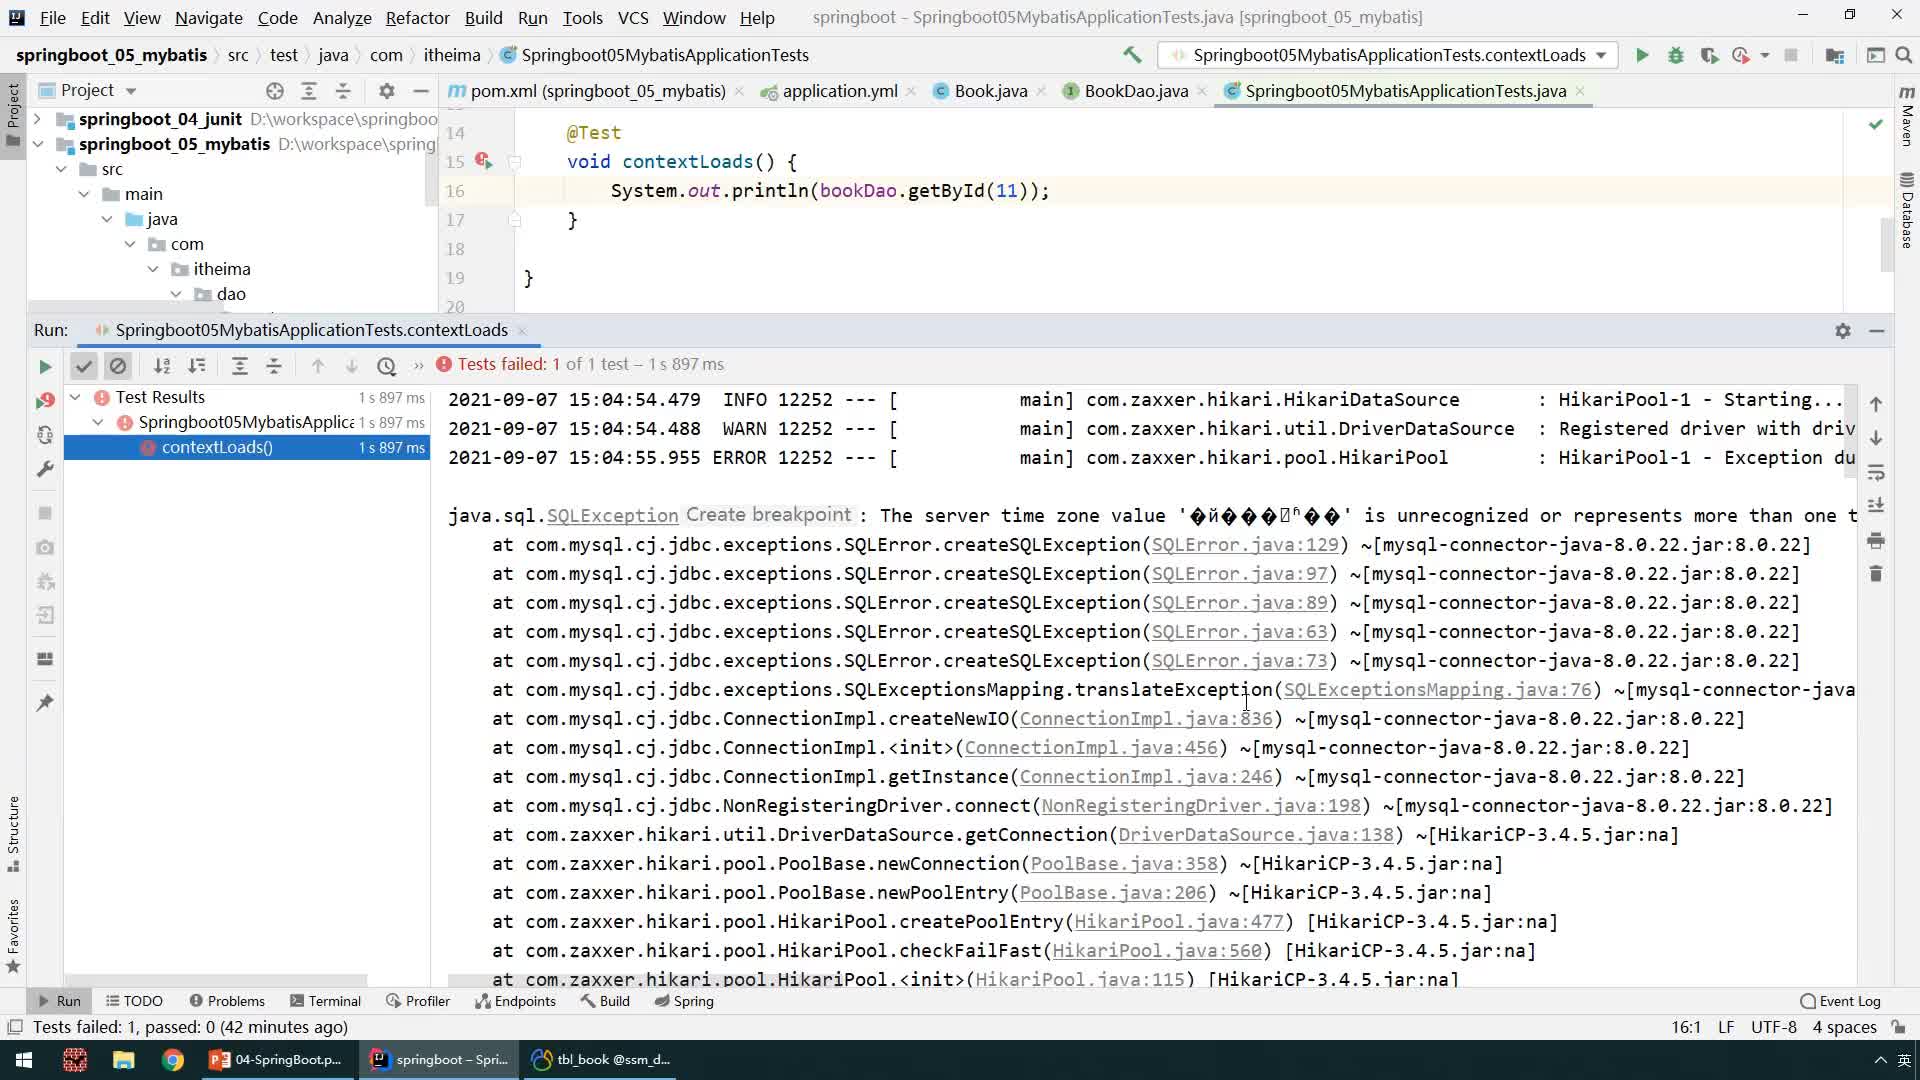Collapse the itheima package
Viewport: 1920px width, 1080px height.
point(153,269)
